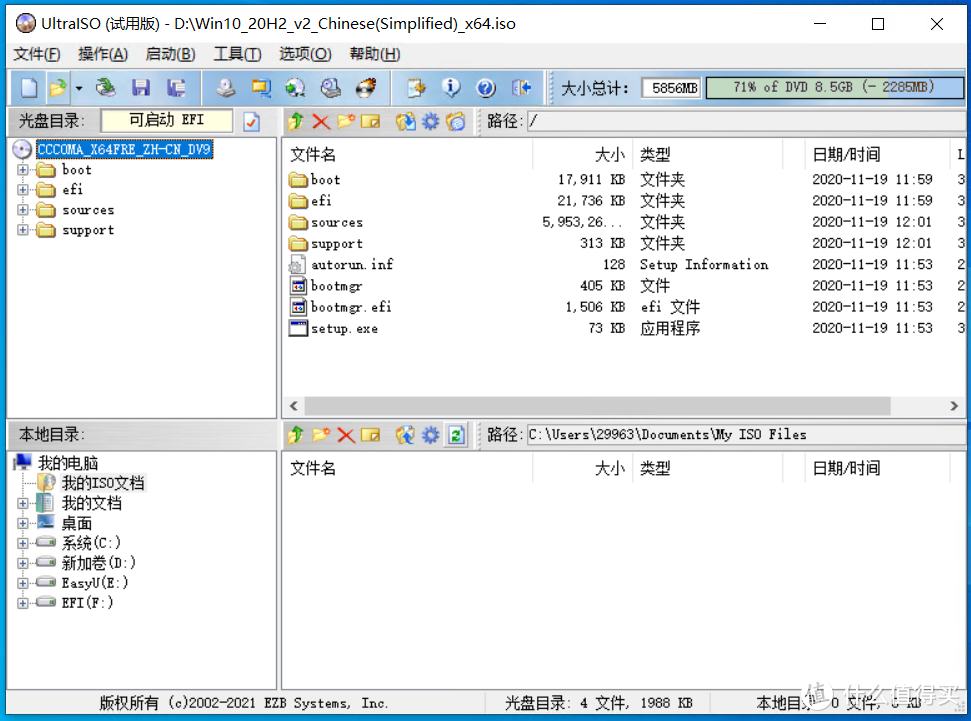Expand the efi folder in disc tree
971x721 pixels.
23,190
